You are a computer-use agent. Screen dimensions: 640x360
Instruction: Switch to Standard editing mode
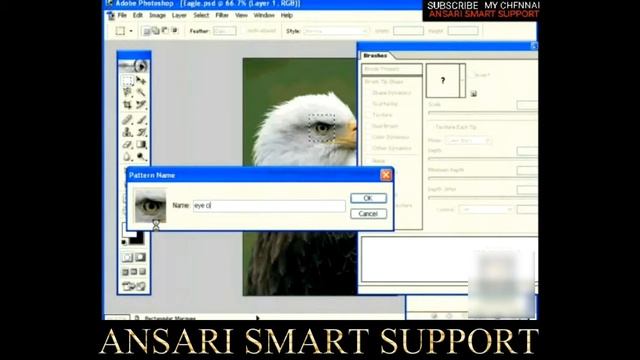click(x=127, y=257)
